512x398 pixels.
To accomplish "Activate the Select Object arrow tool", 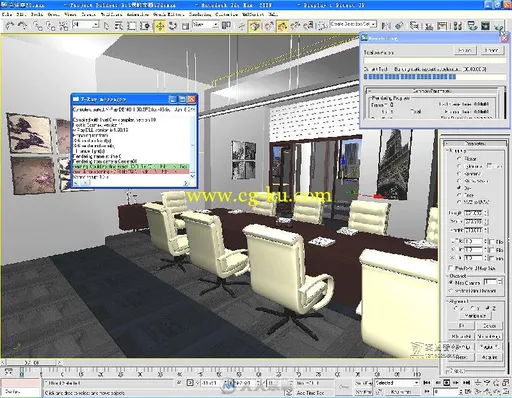I will 106,26.
